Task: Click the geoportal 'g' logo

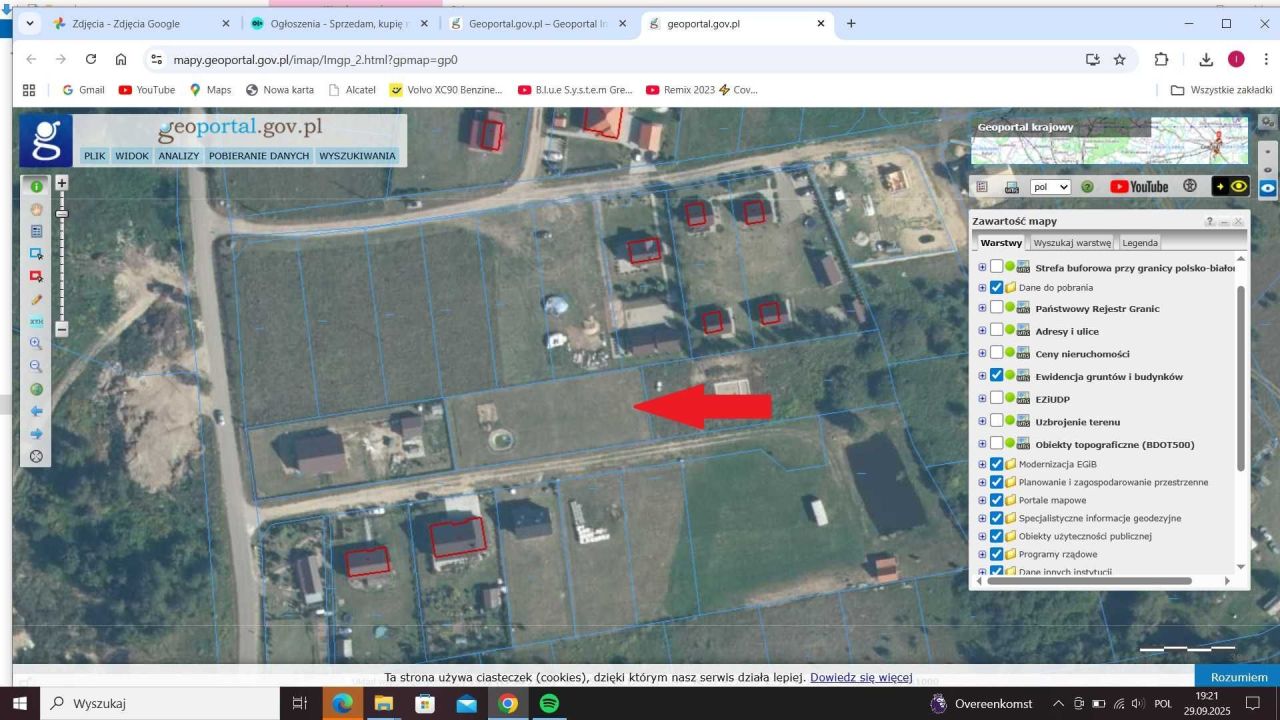Action: [46, 141]
